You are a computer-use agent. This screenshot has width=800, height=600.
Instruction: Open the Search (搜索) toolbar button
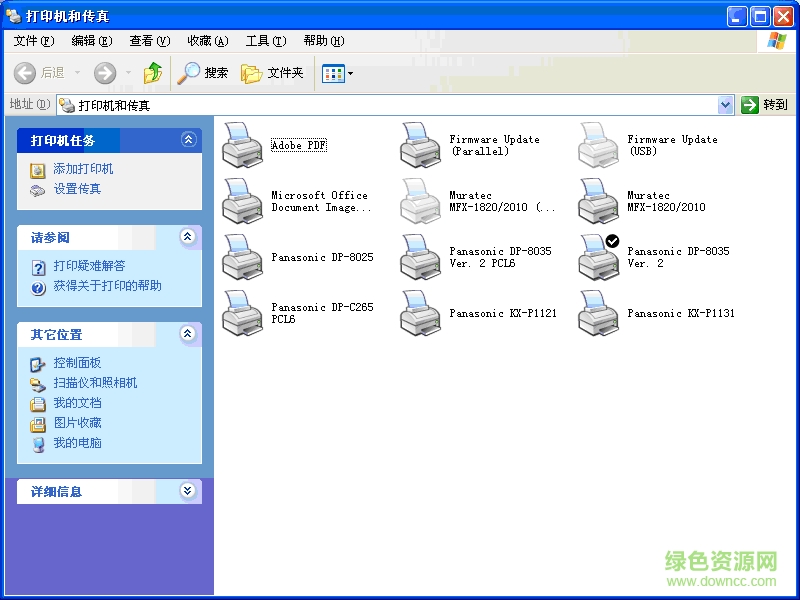pyautogui.click(x=203, y=73)
